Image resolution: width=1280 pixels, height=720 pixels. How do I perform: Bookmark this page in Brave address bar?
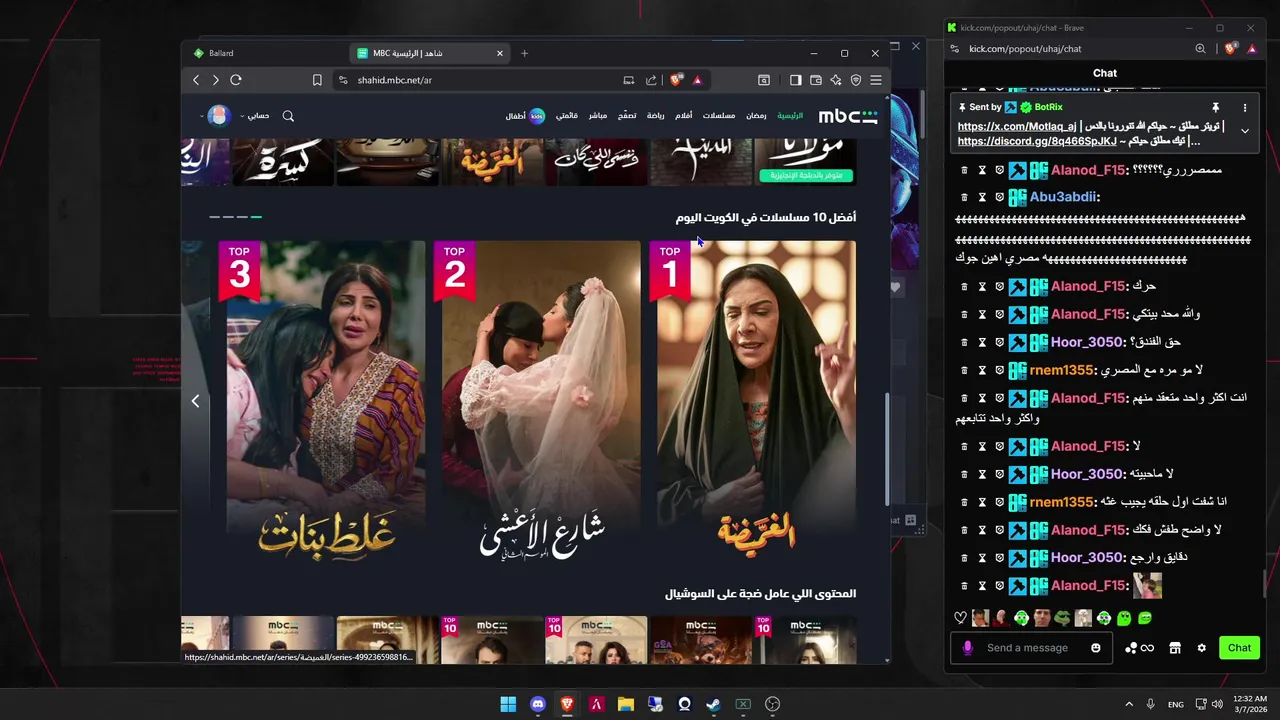click(317, 80)
